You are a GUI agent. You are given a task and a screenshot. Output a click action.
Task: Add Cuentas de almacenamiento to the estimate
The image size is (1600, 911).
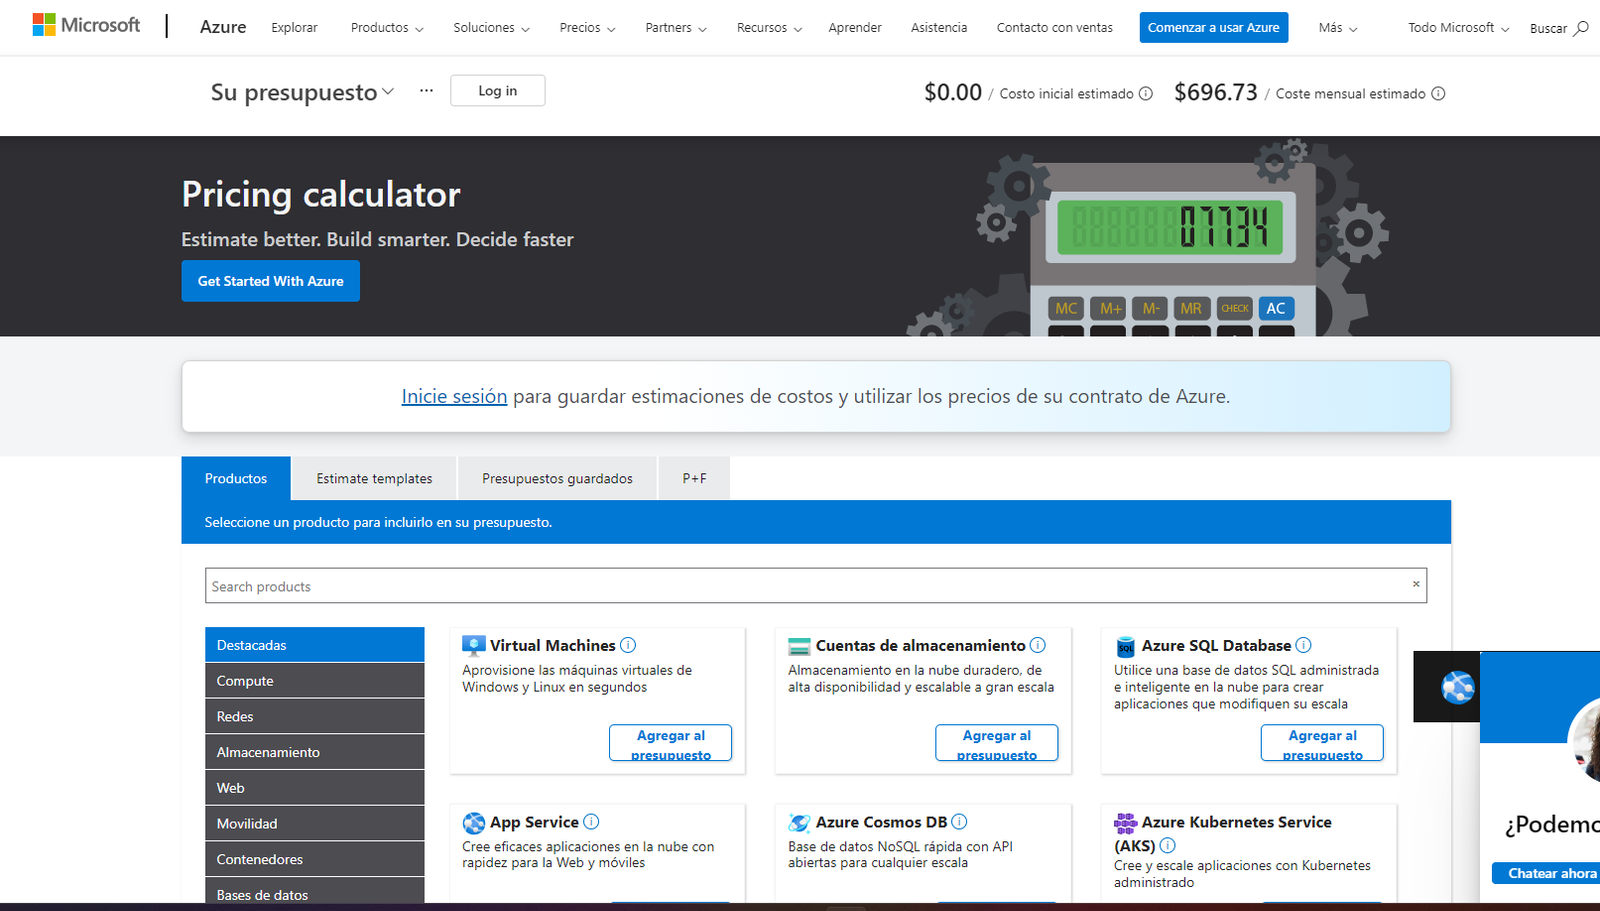(x=997, y=743)
